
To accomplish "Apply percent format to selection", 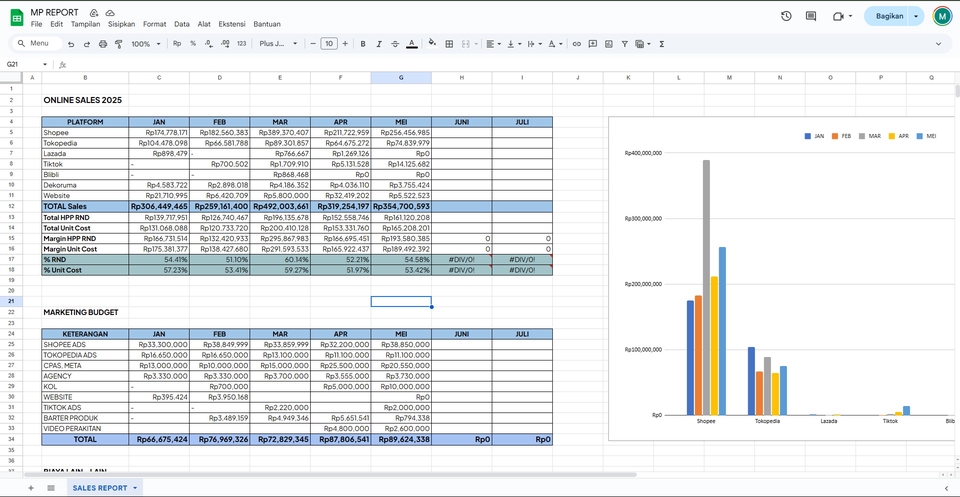I will pos(193,44).
